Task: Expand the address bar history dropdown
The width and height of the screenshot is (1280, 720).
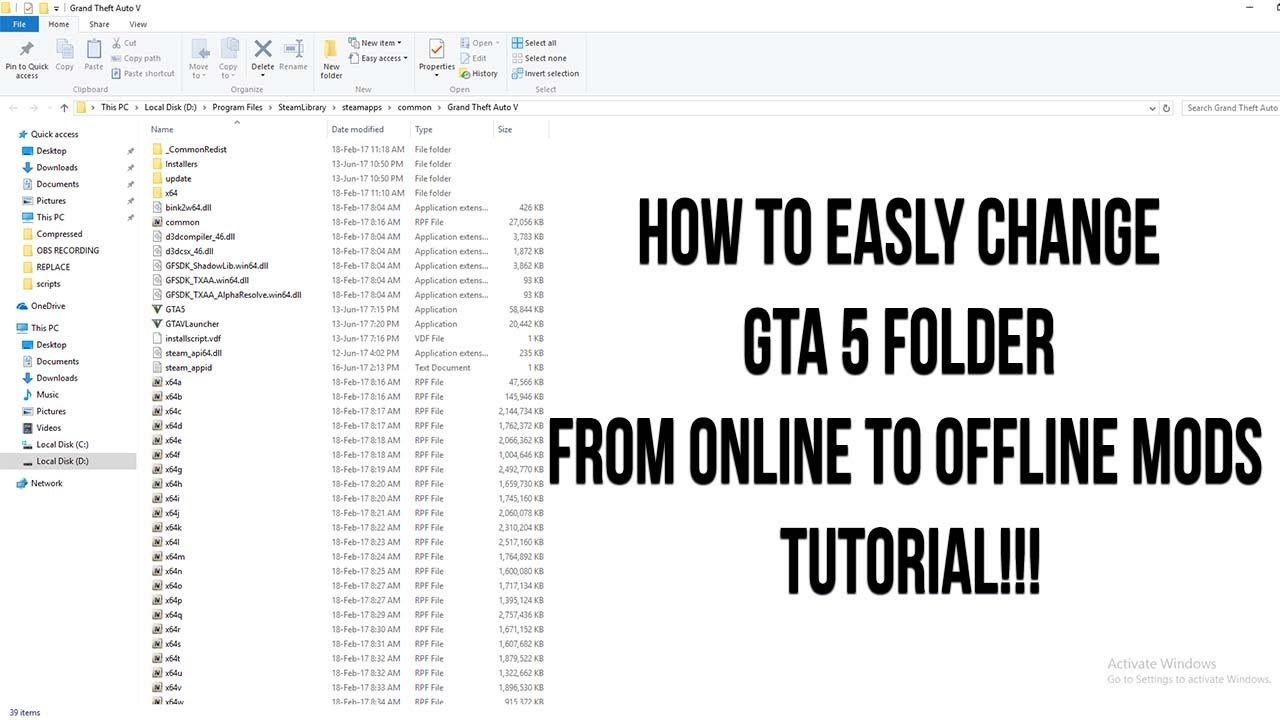Action: [1151, 108]
